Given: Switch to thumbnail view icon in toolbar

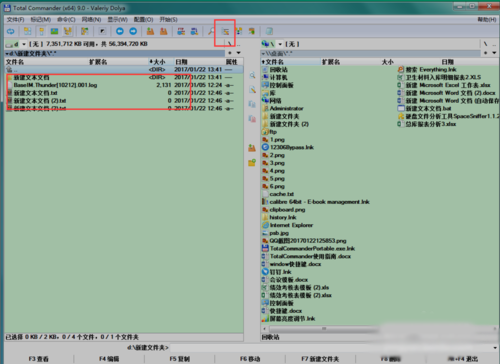Looking at the screenshot, I should point(54,31).
